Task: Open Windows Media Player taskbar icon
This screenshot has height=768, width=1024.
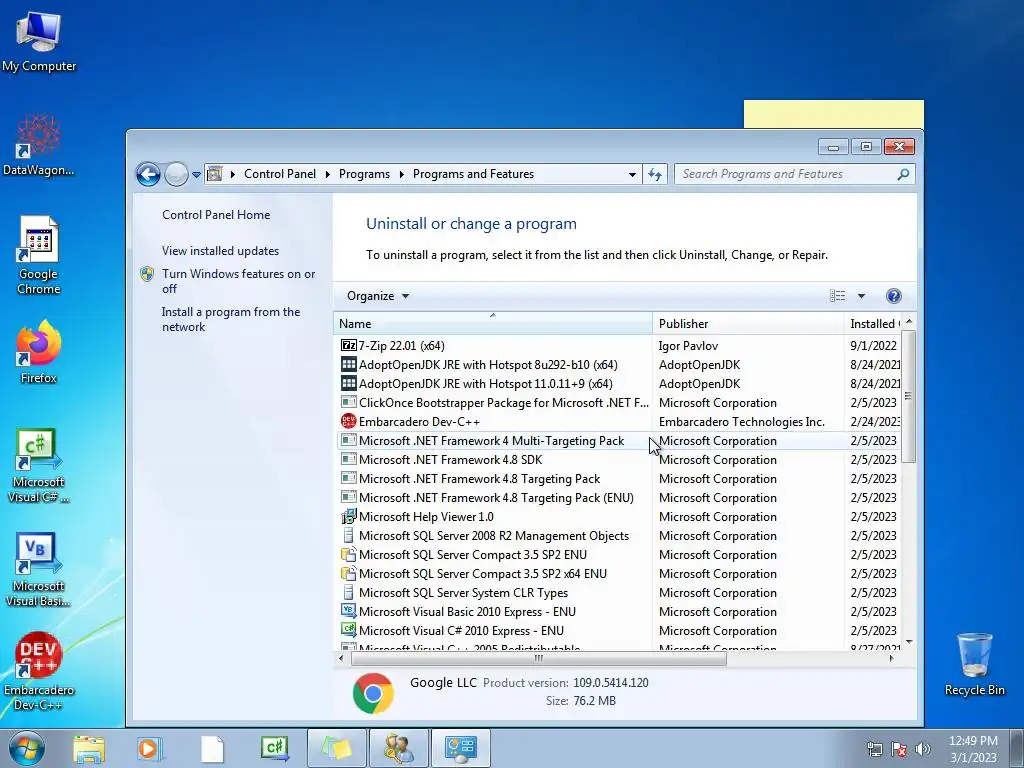Action: click(150, 749)
